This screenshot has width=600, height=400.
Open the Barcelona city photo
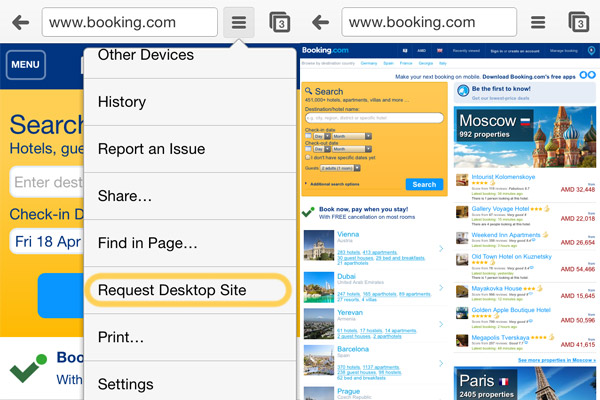click(x=319, y=360)
